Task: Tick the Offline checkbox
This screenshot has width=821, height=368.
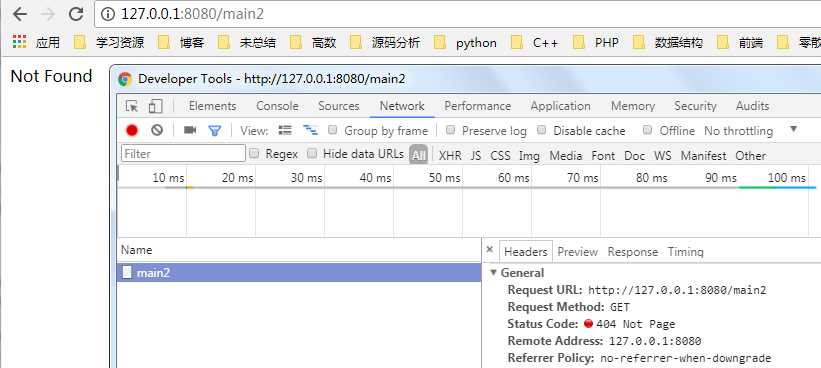Action: point(648,130)
